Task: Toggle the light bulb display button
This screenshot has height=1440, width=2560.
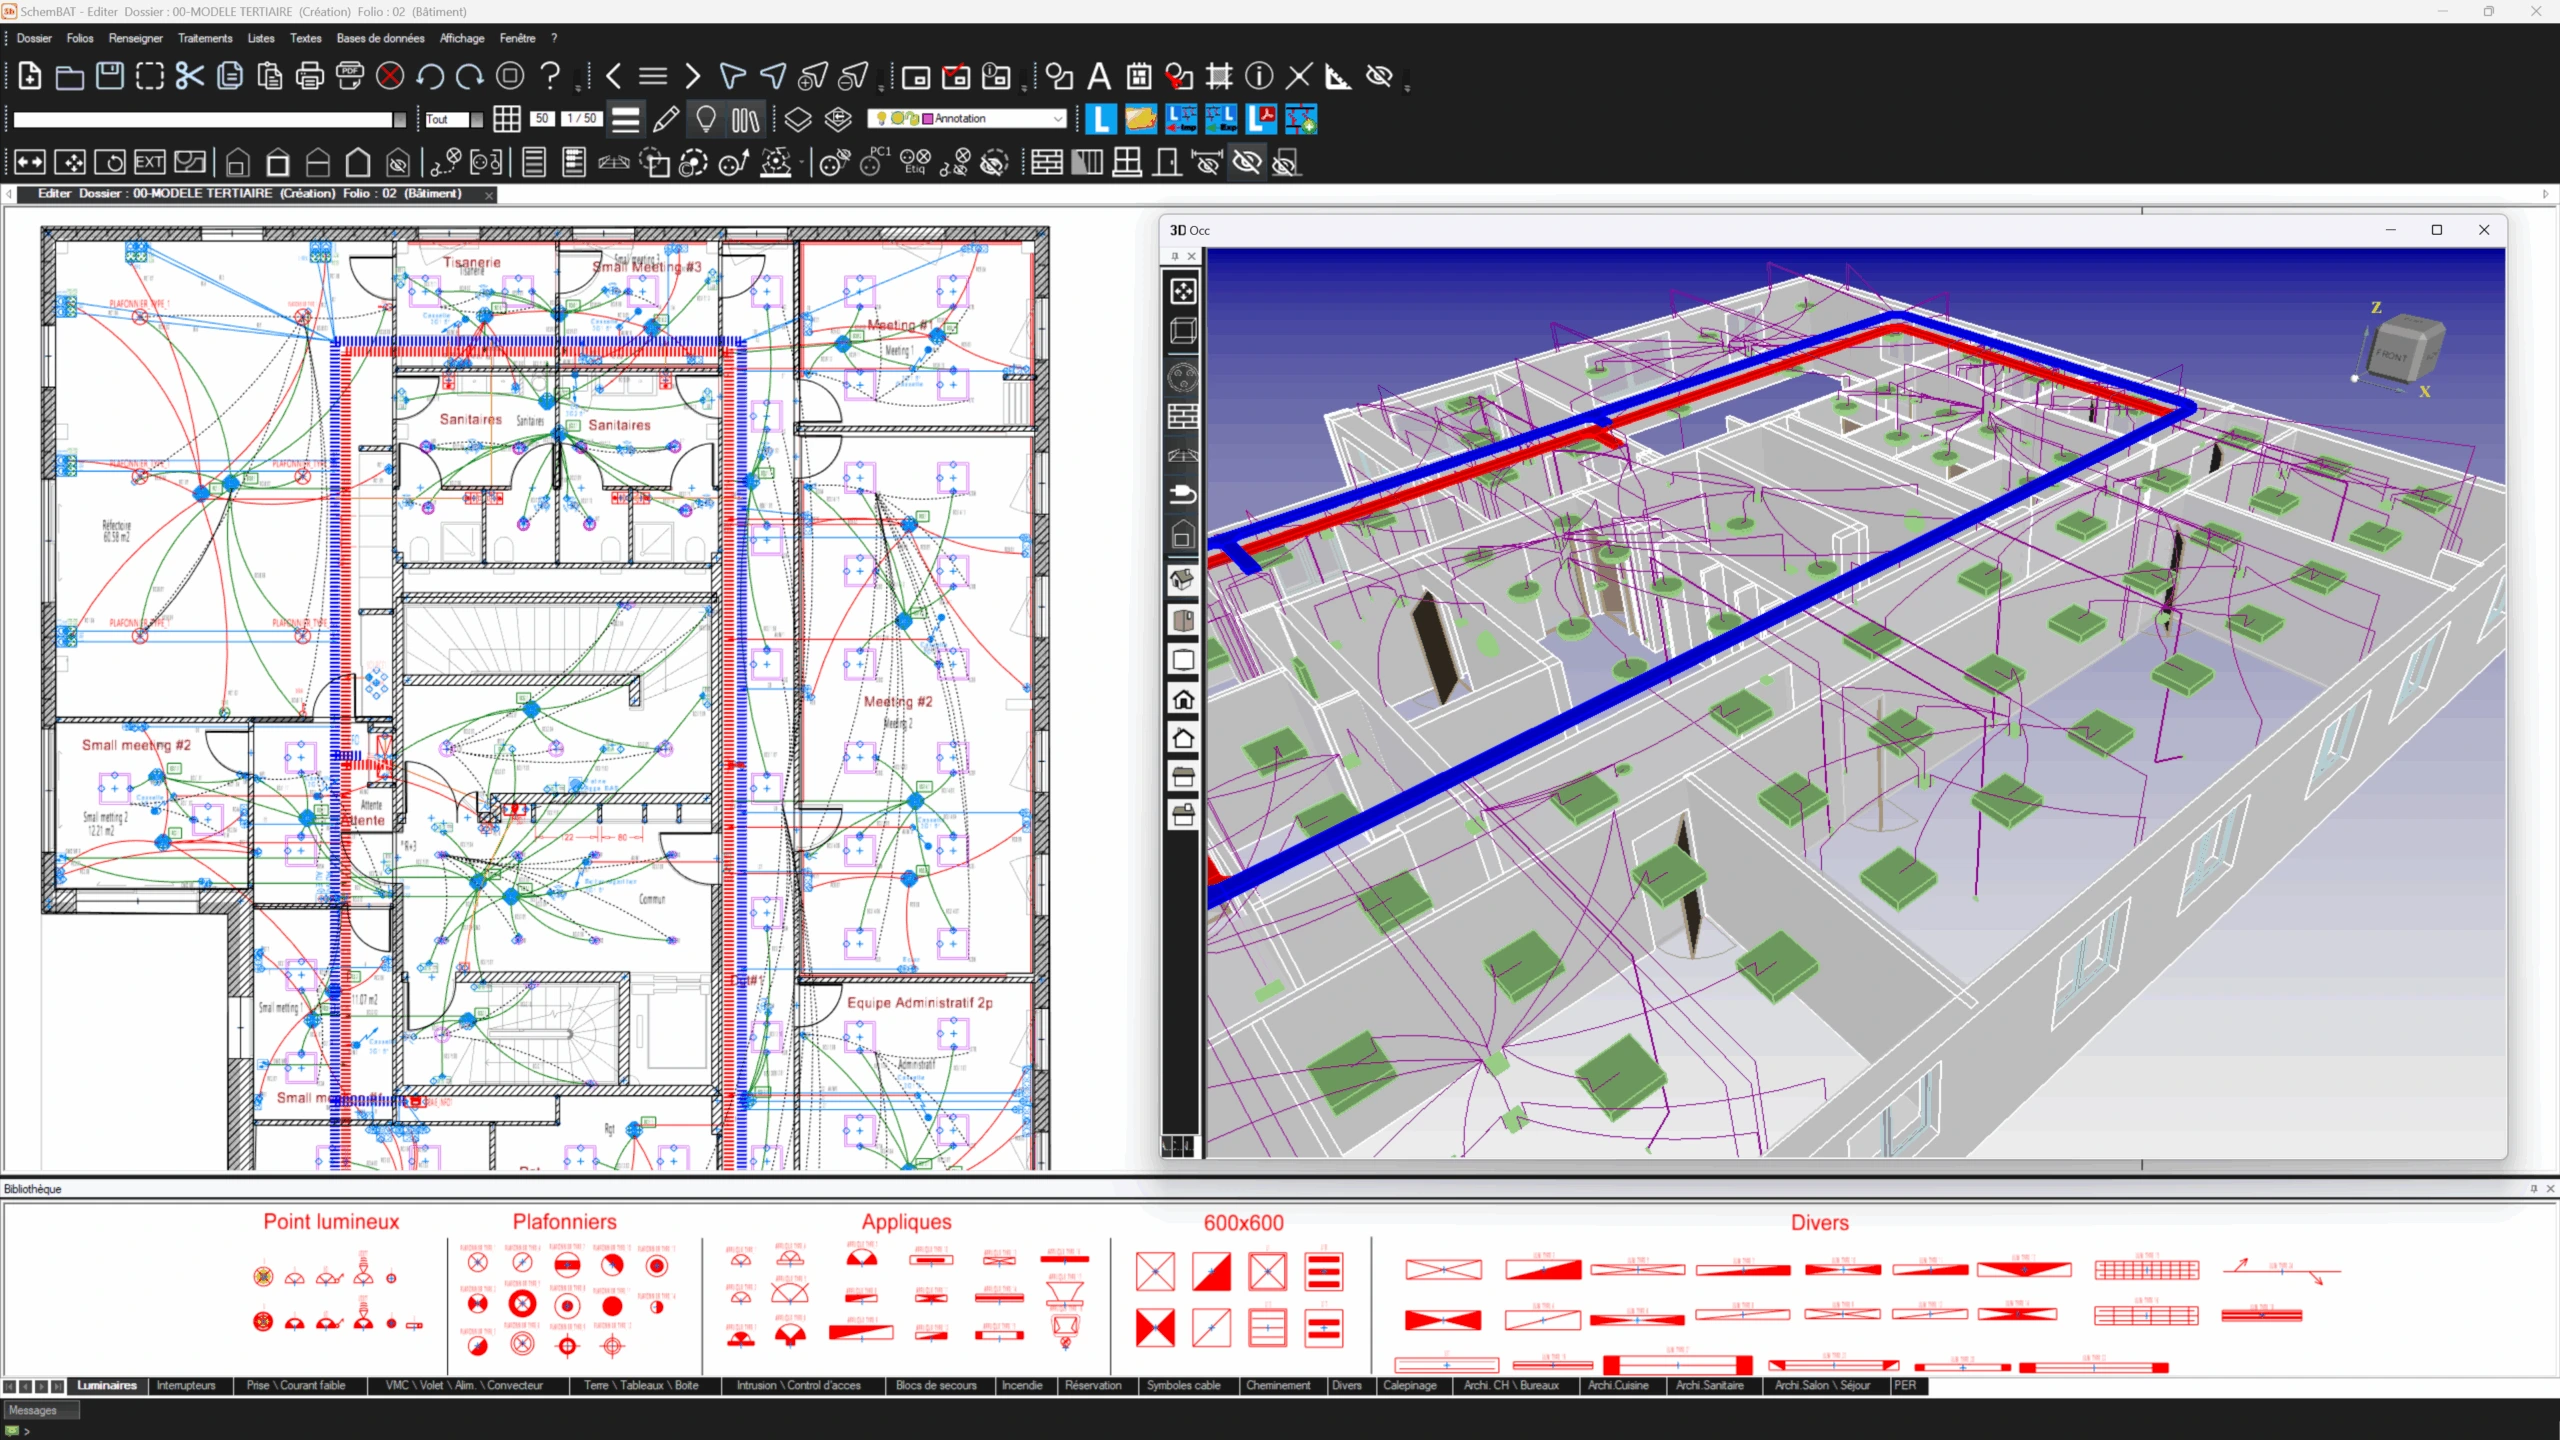Action: pyautogui.click(x=706, y=119)
